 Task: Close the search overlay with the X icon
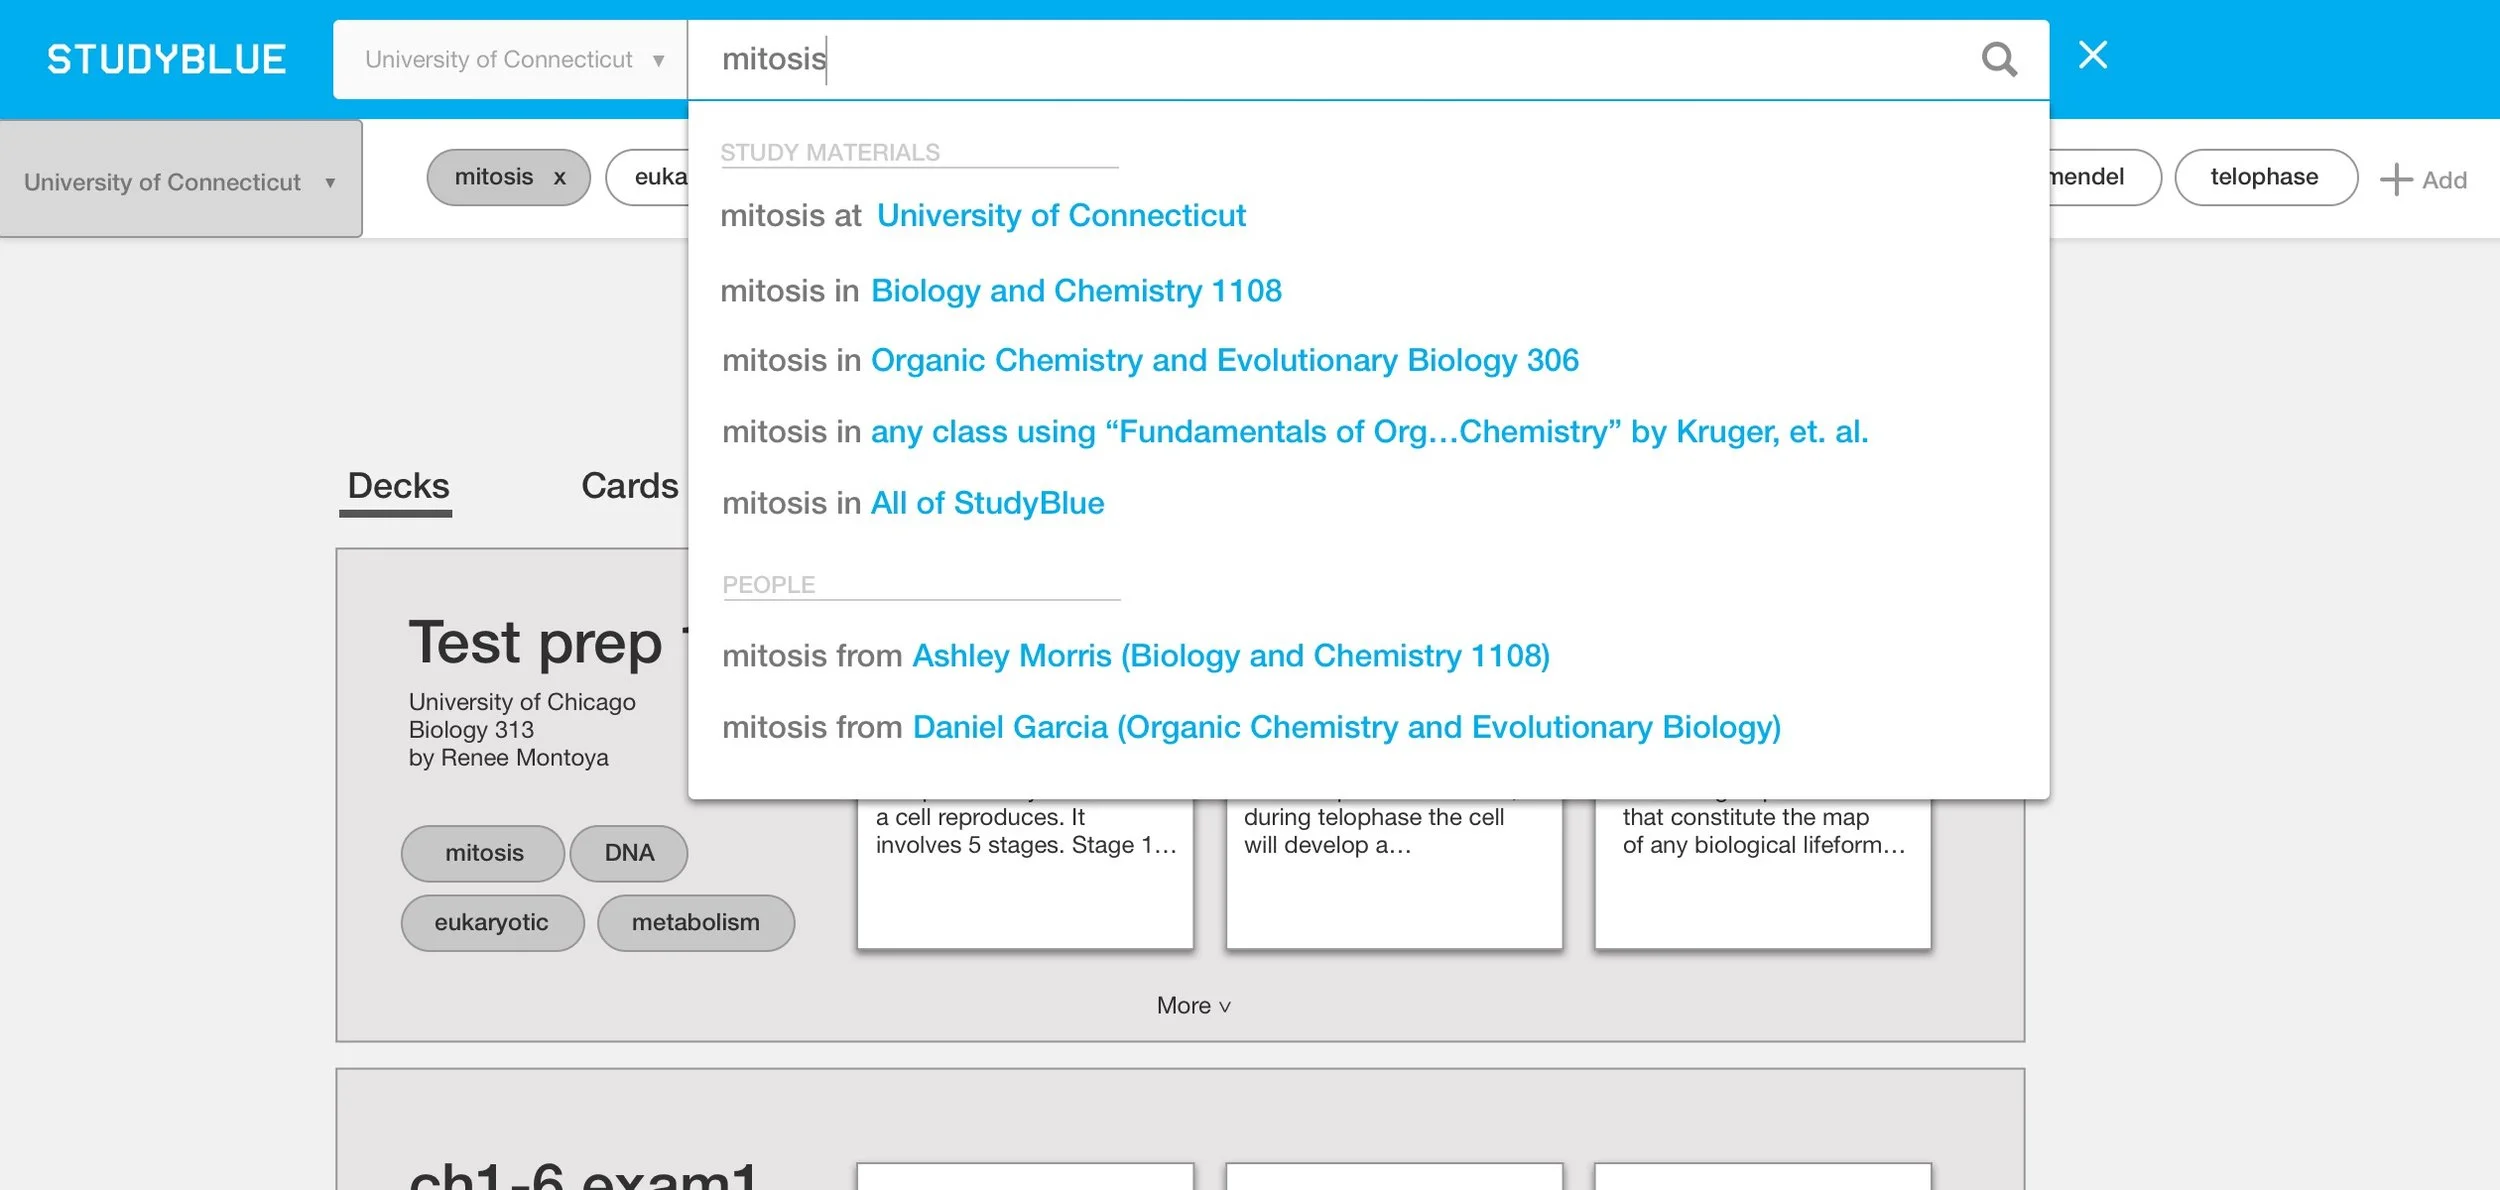(x=2092, y=55)
